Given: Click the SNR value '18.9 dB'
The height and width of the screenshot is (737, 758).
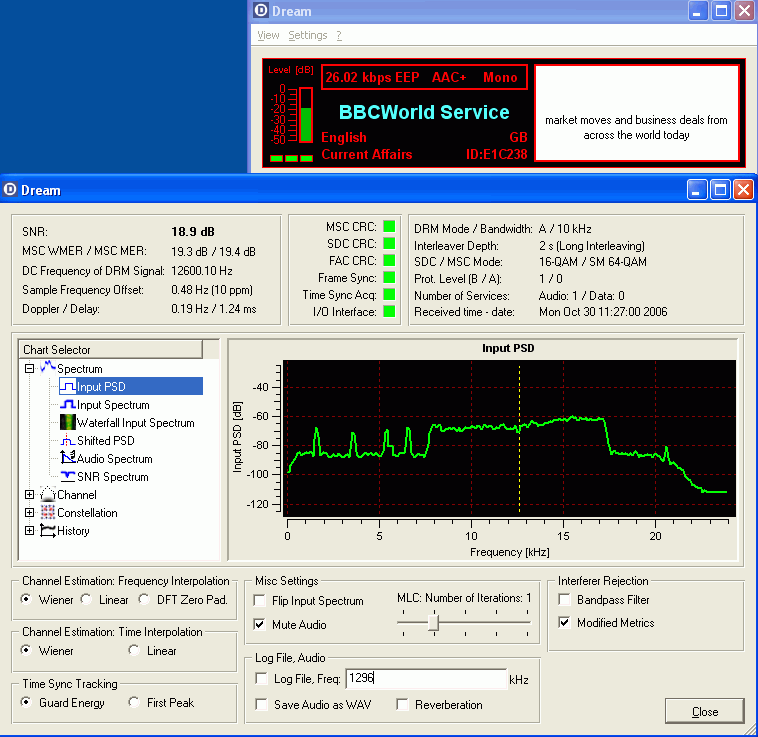Looking at the screenshot, I should (193, 231).
